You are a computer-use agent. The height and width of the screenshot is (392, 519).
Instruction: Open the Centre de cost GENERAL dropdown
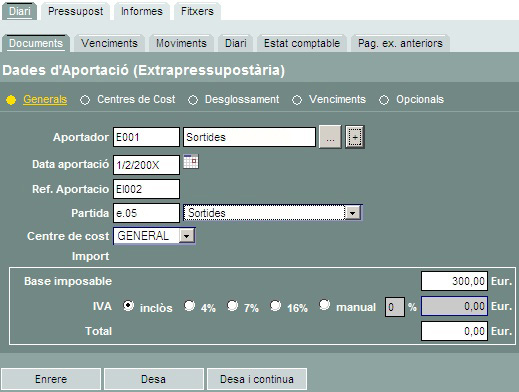tap(187, 236)
